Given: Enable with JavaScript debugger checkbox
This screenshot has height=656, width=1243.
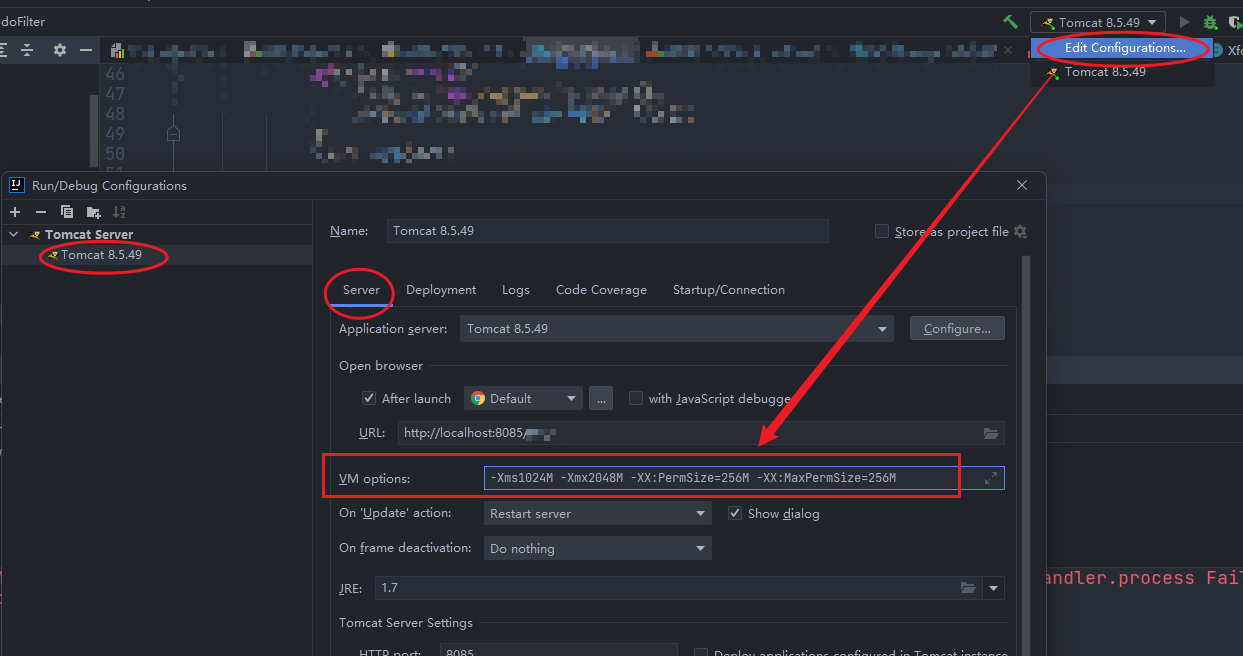Looking at the screenshot, I should 636,398.
